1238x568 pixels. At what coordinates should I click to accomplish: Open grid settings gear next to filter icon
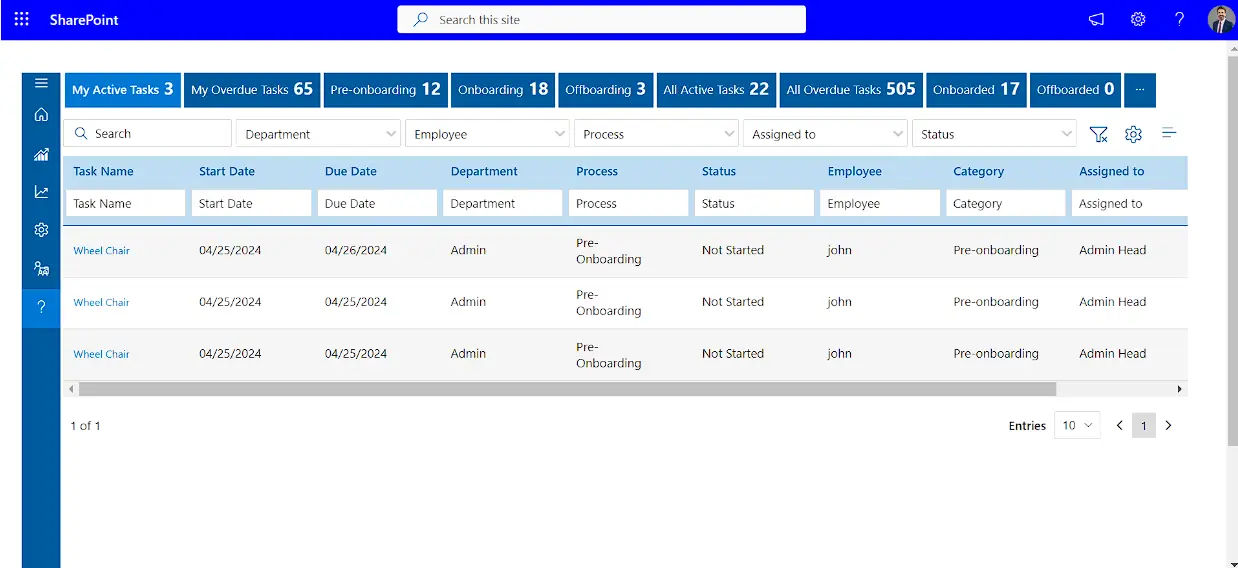pos(1133,134)
